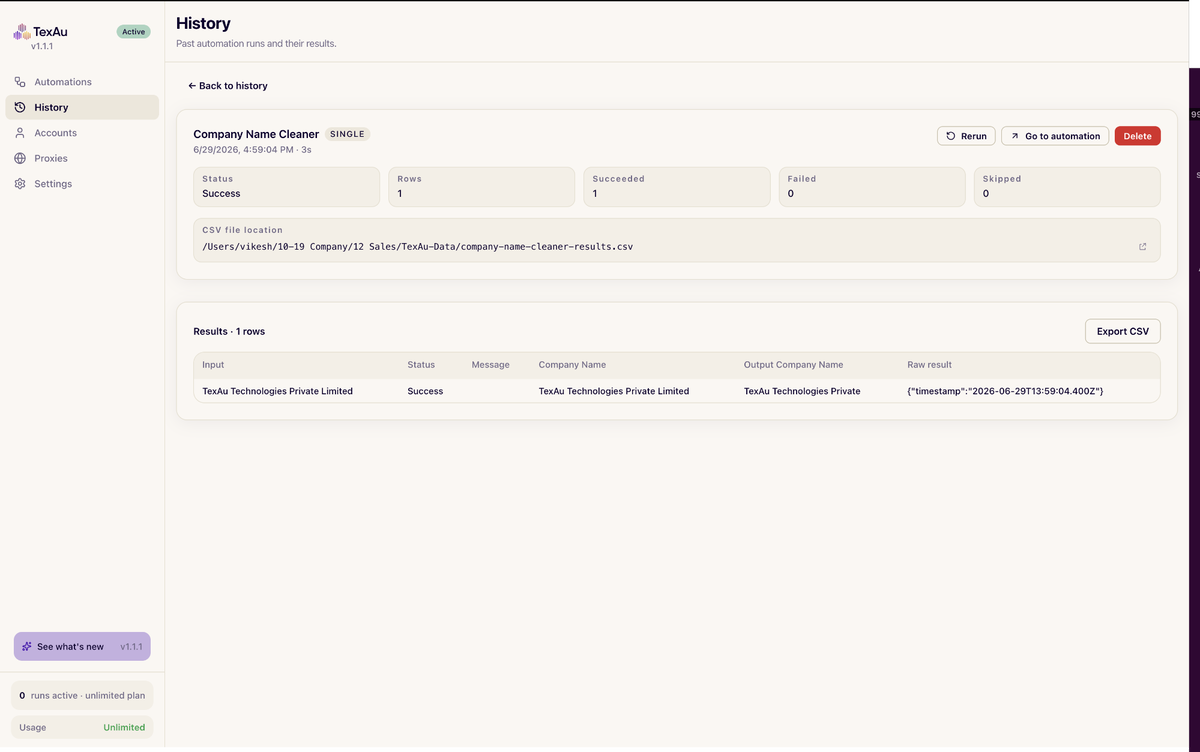Click the Status card showing Success
The width and height of the screenshot is (1200, 752).
tap(286, 187)
